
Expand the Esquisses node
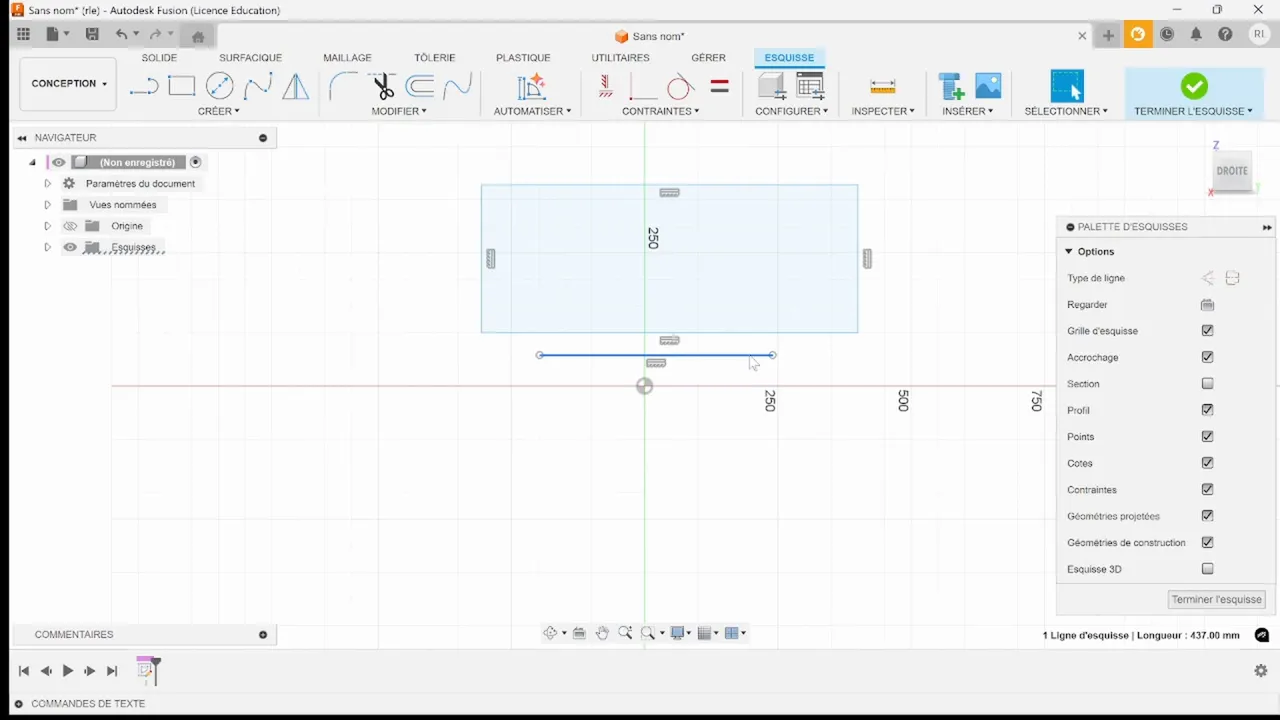47,247
